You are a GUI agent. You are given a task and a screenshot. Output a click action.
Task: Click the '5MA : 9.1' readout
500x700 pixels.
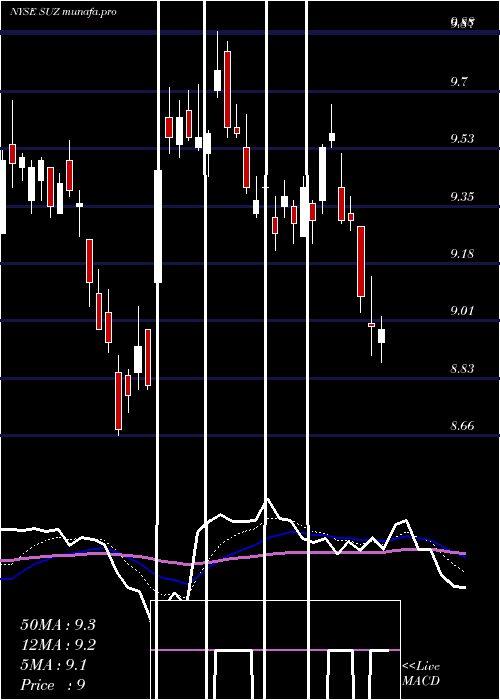tap(54, 665)
